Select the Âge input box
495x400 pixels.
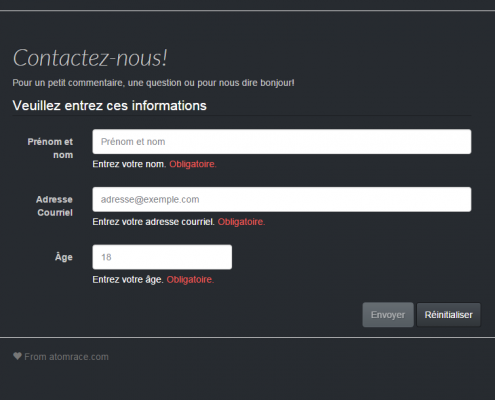point(162,257)
